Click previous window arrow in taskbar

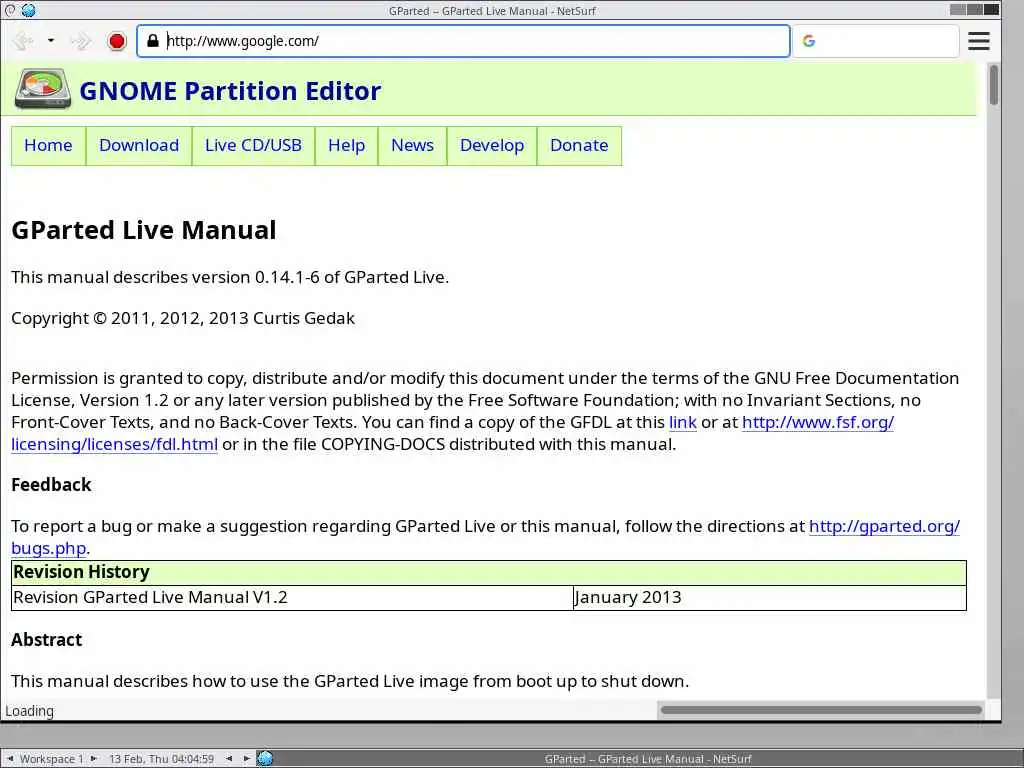[x=229, y=759]
